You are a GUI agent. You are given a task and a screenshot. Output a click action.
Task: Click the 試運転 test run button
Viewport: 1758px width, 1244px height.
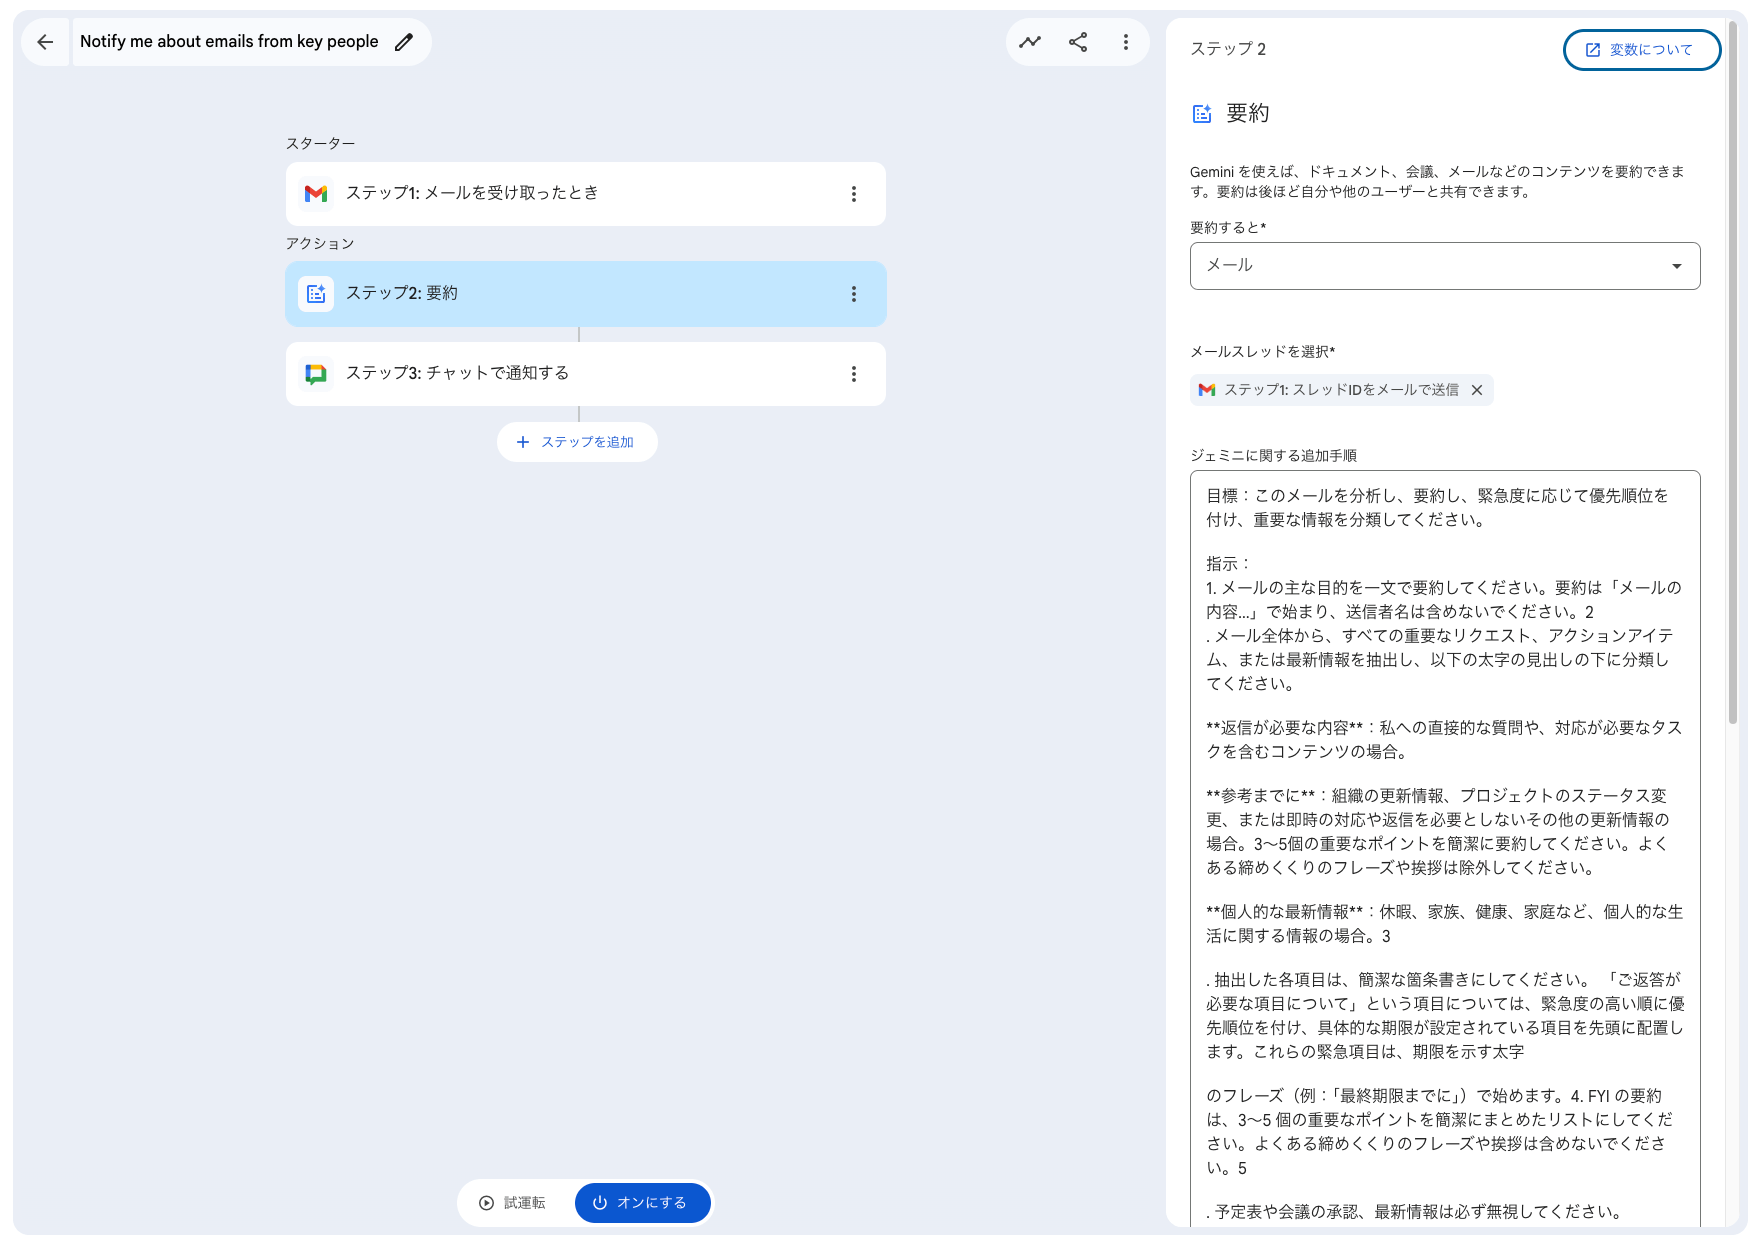coord(515,1203)
